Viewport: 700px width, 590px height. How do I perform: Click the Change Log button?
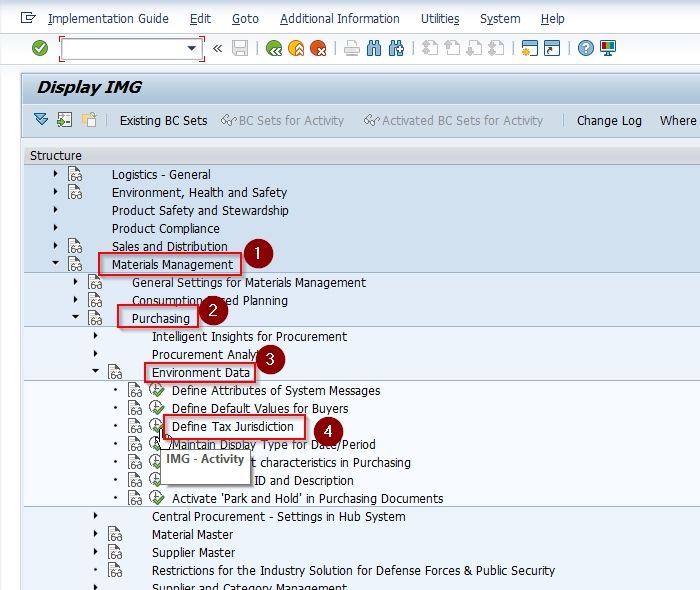609,120
